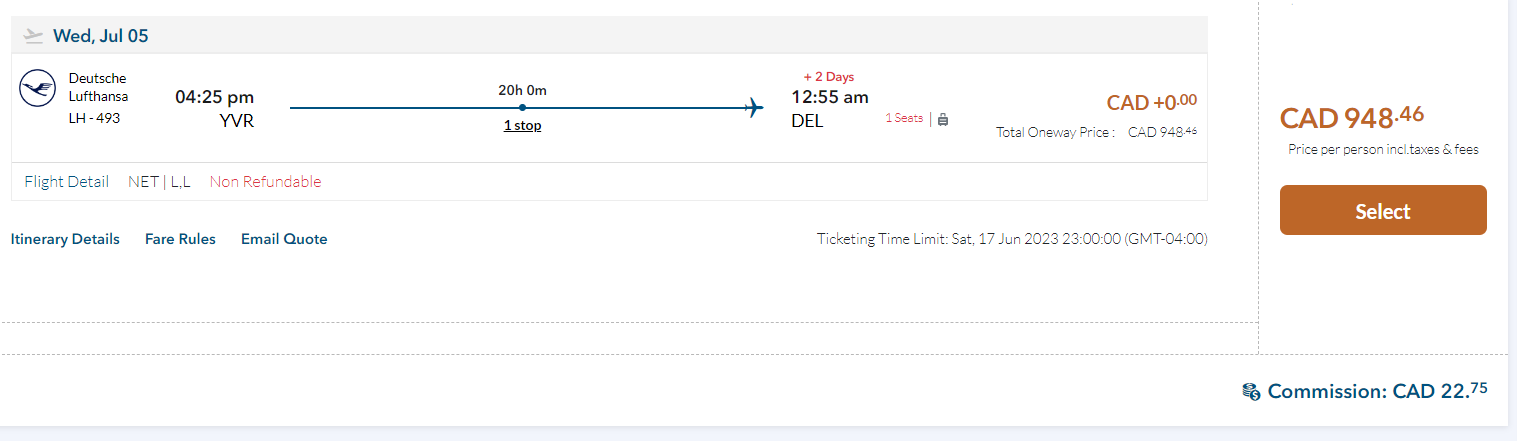The height and width of the screenshot is (441, 1517).
Task: Click the Lufthansa airline logo
Action: click(x=37, y=88)
